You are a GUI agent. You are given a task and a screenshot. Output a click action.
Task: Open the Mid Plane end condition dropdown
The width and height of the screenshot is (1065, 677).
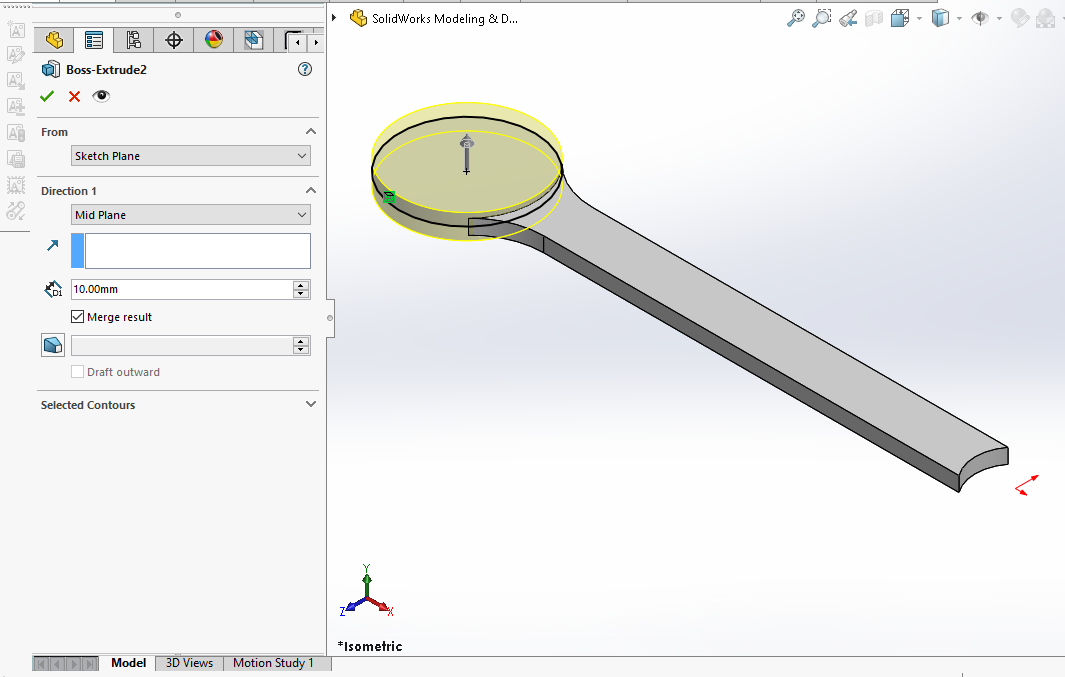191,215
